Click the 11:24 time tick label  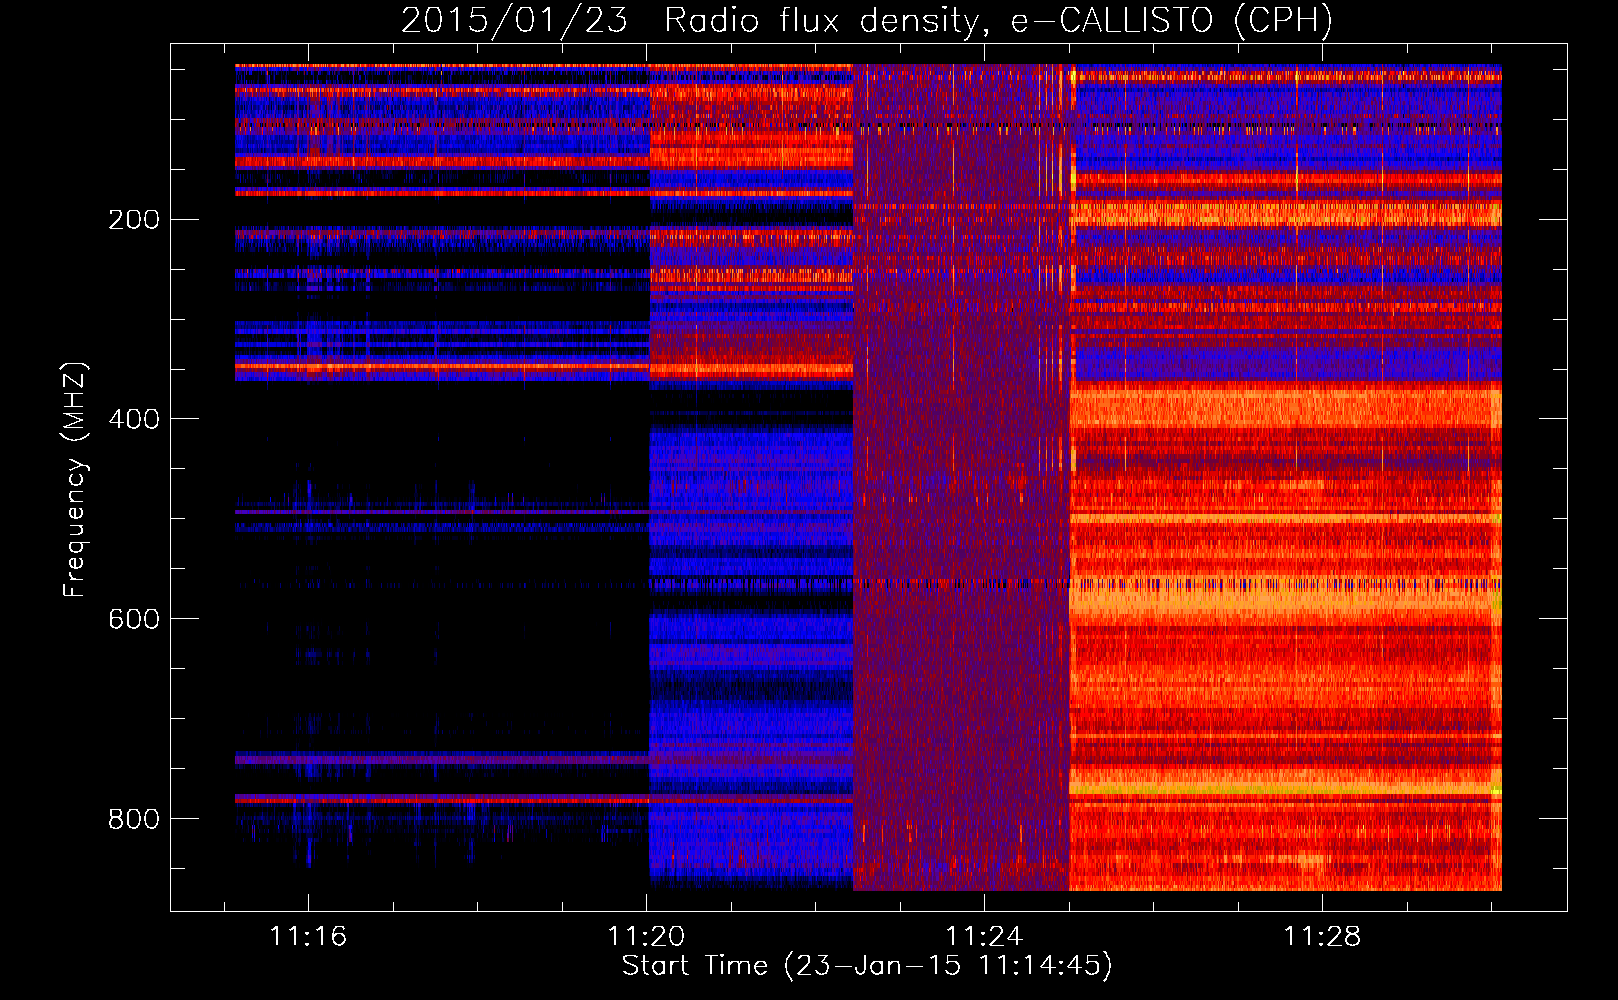[x=984, y=936]
